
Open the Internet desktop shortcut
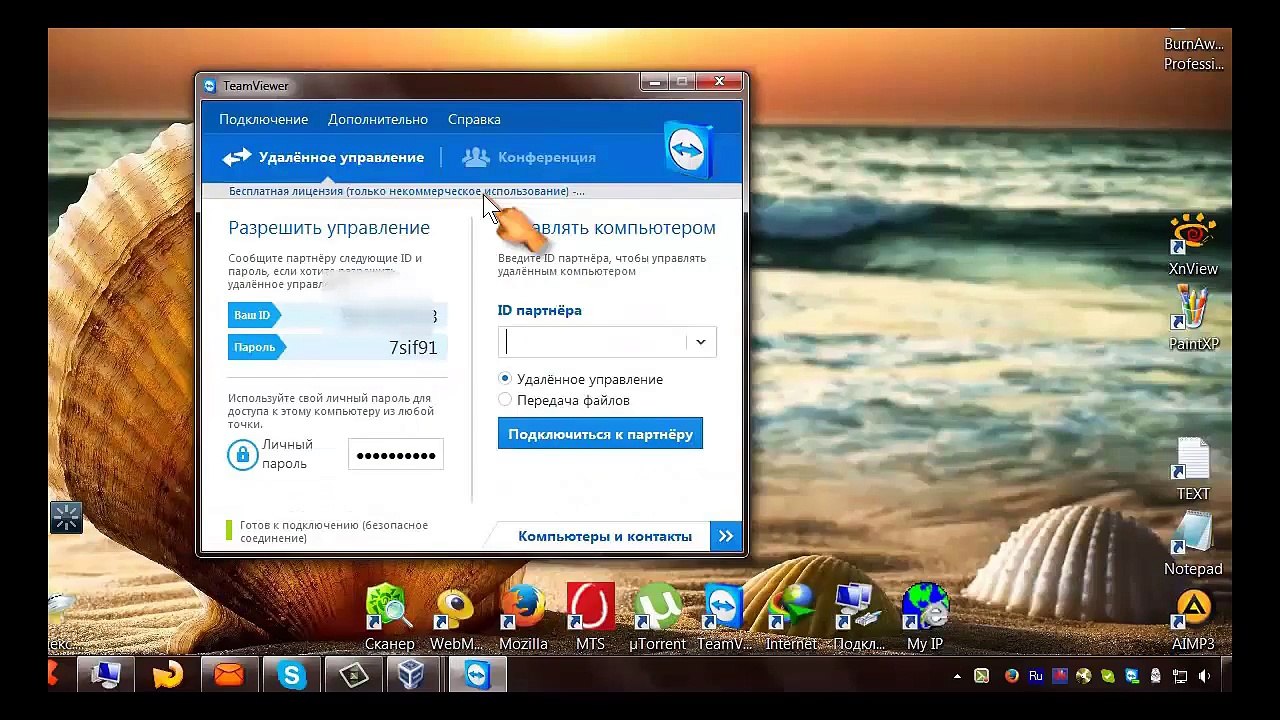pyautogui.click(x=791, y=617)
